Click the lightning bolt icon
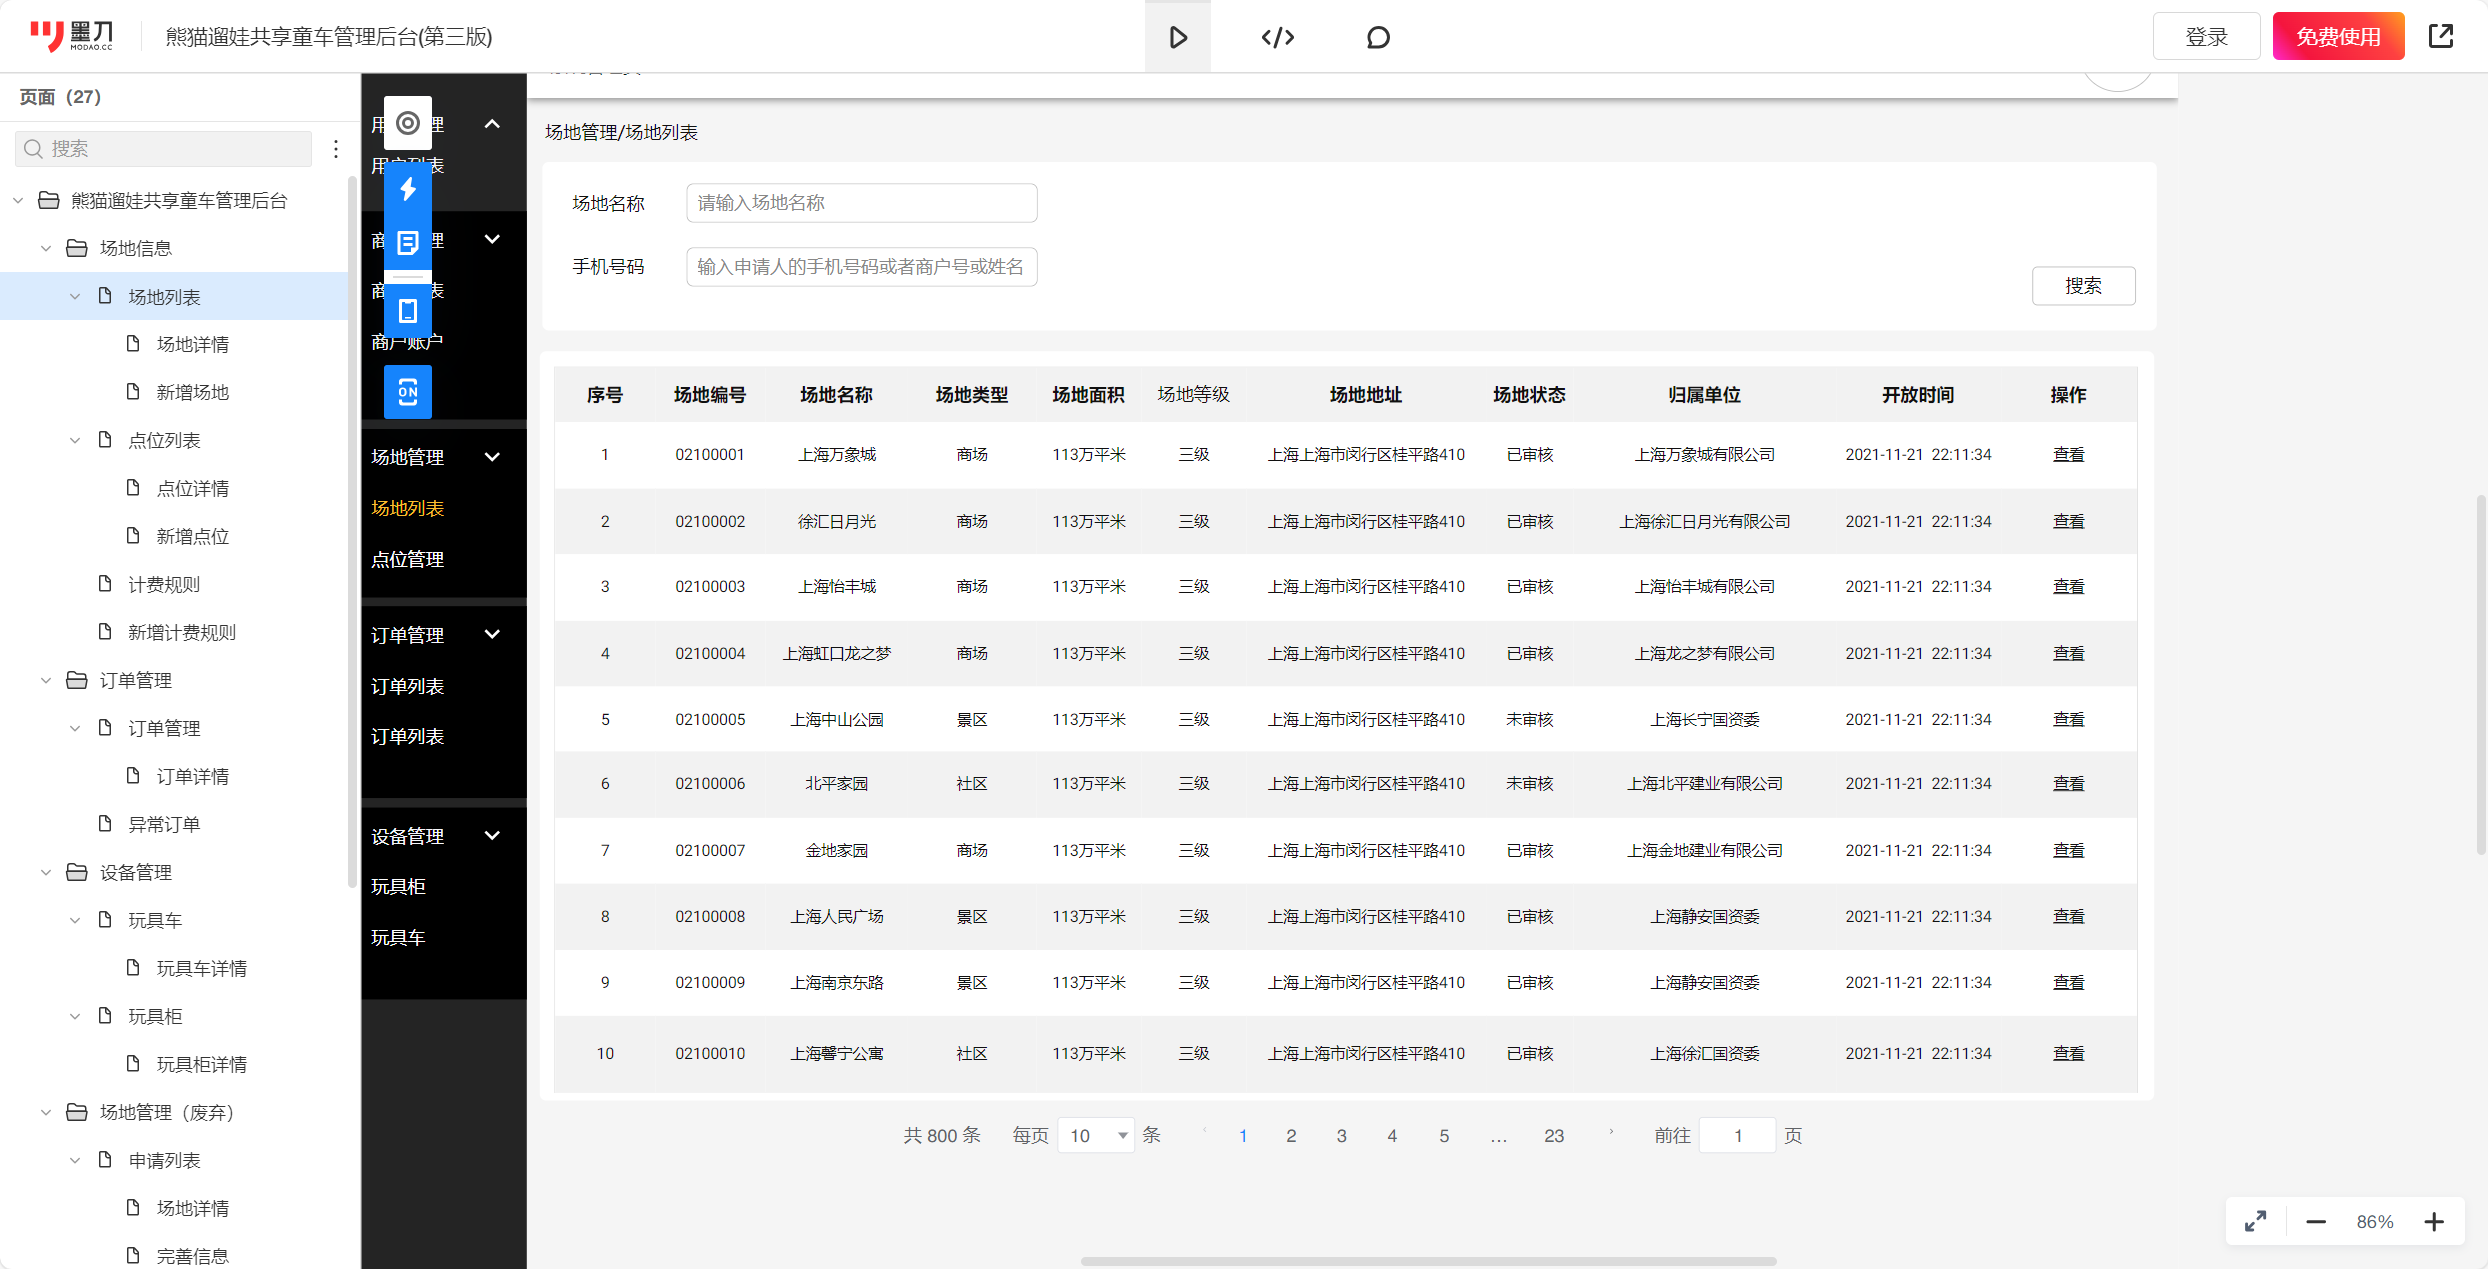The width and height of the screenshot is (2488, 1269). pyautogui.click(x=408, y=188)
